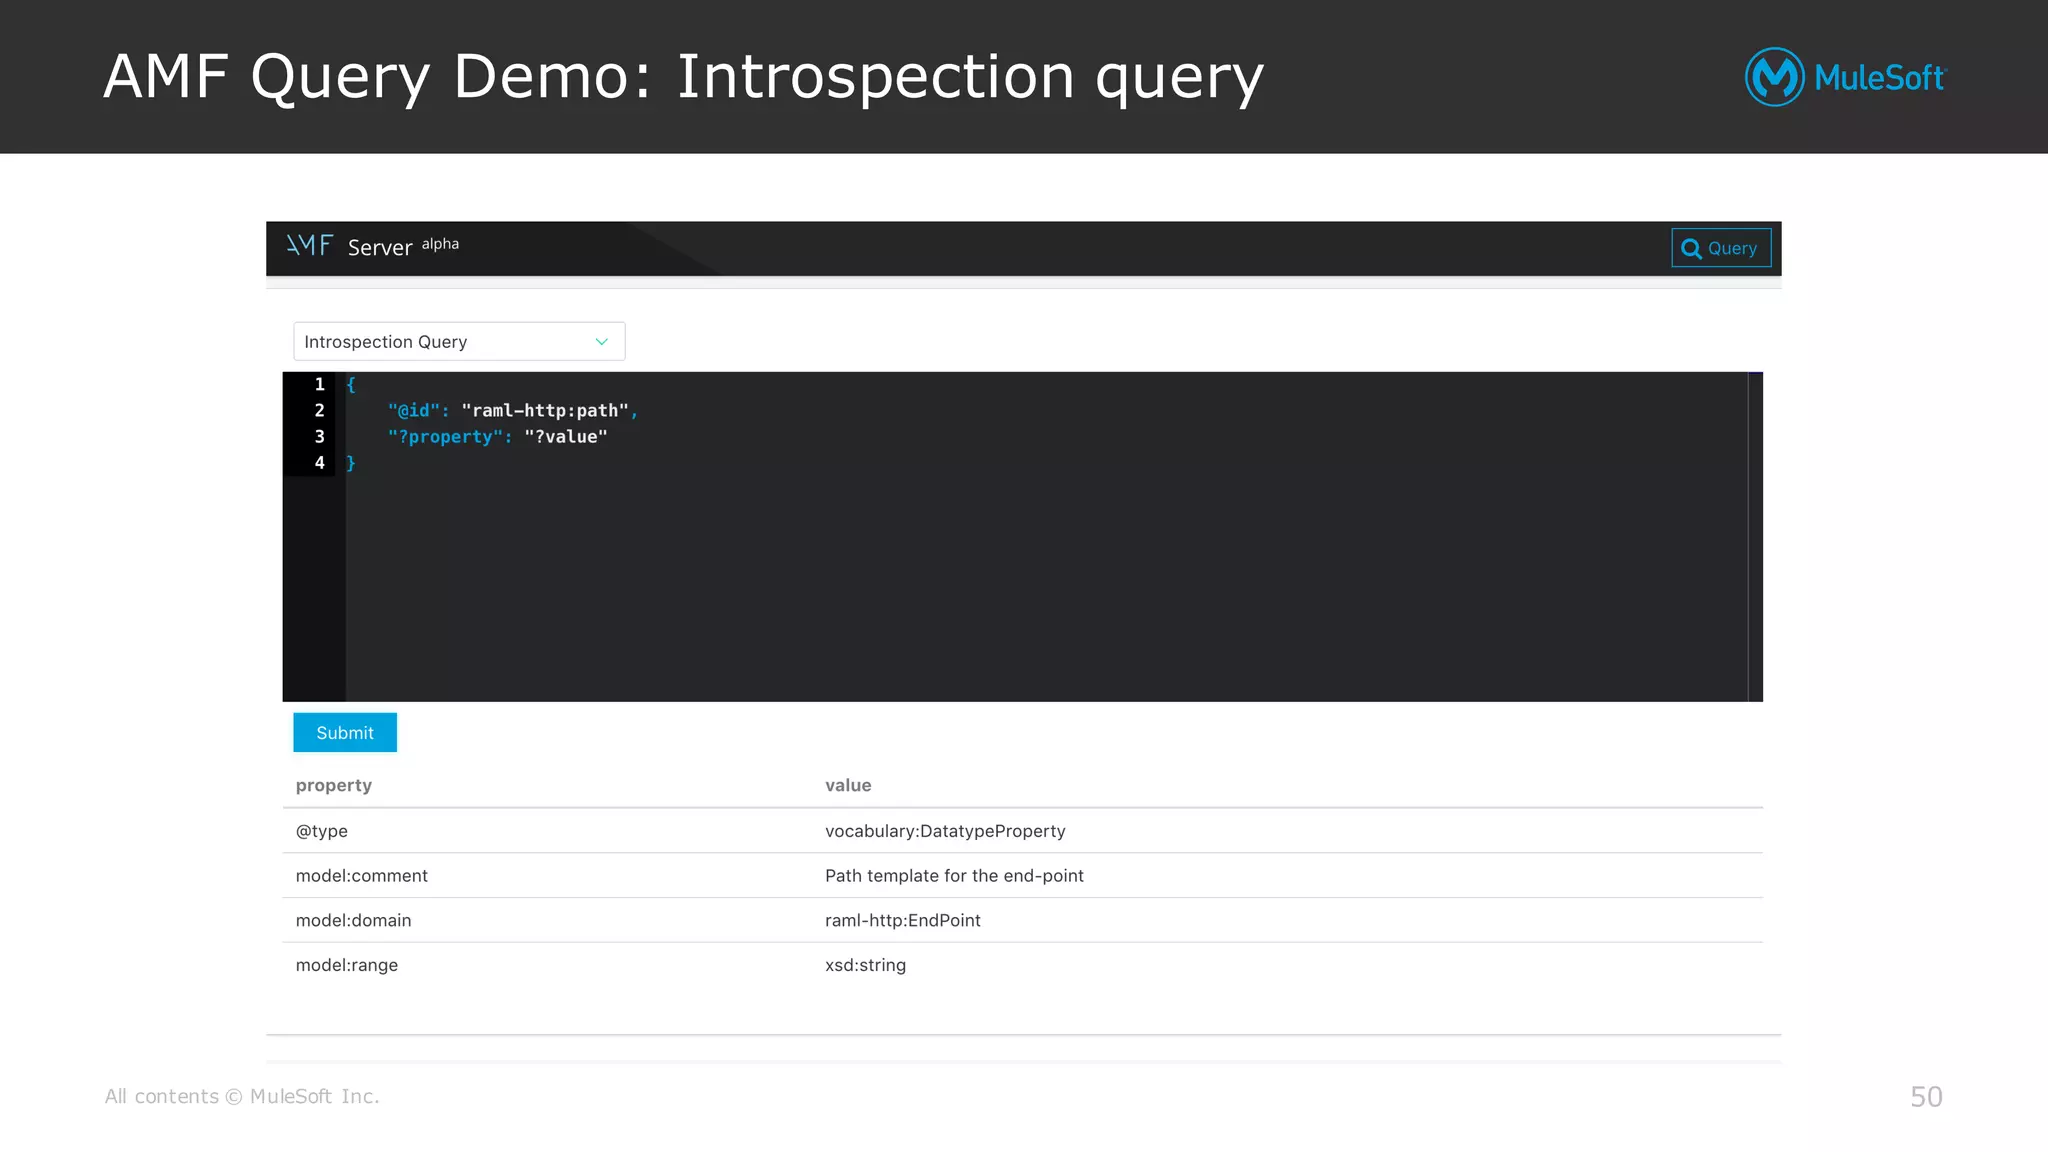
Task: Click the "raml-http:path" value in the editor
Action: pyautogui.click(x=545, y=411)
